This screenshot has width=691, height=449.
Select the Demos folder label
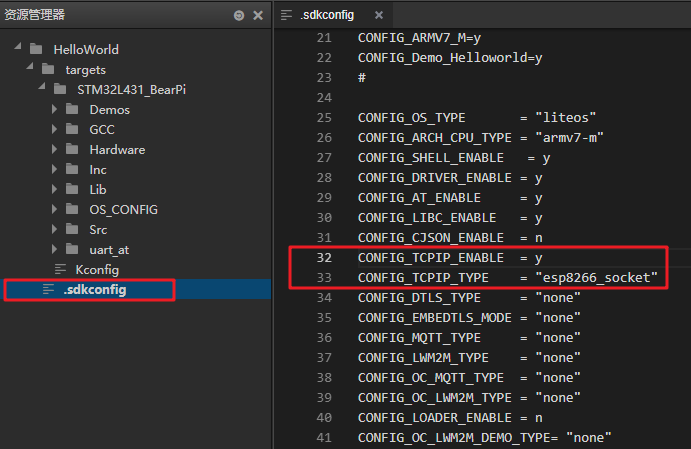pos(110,109)
